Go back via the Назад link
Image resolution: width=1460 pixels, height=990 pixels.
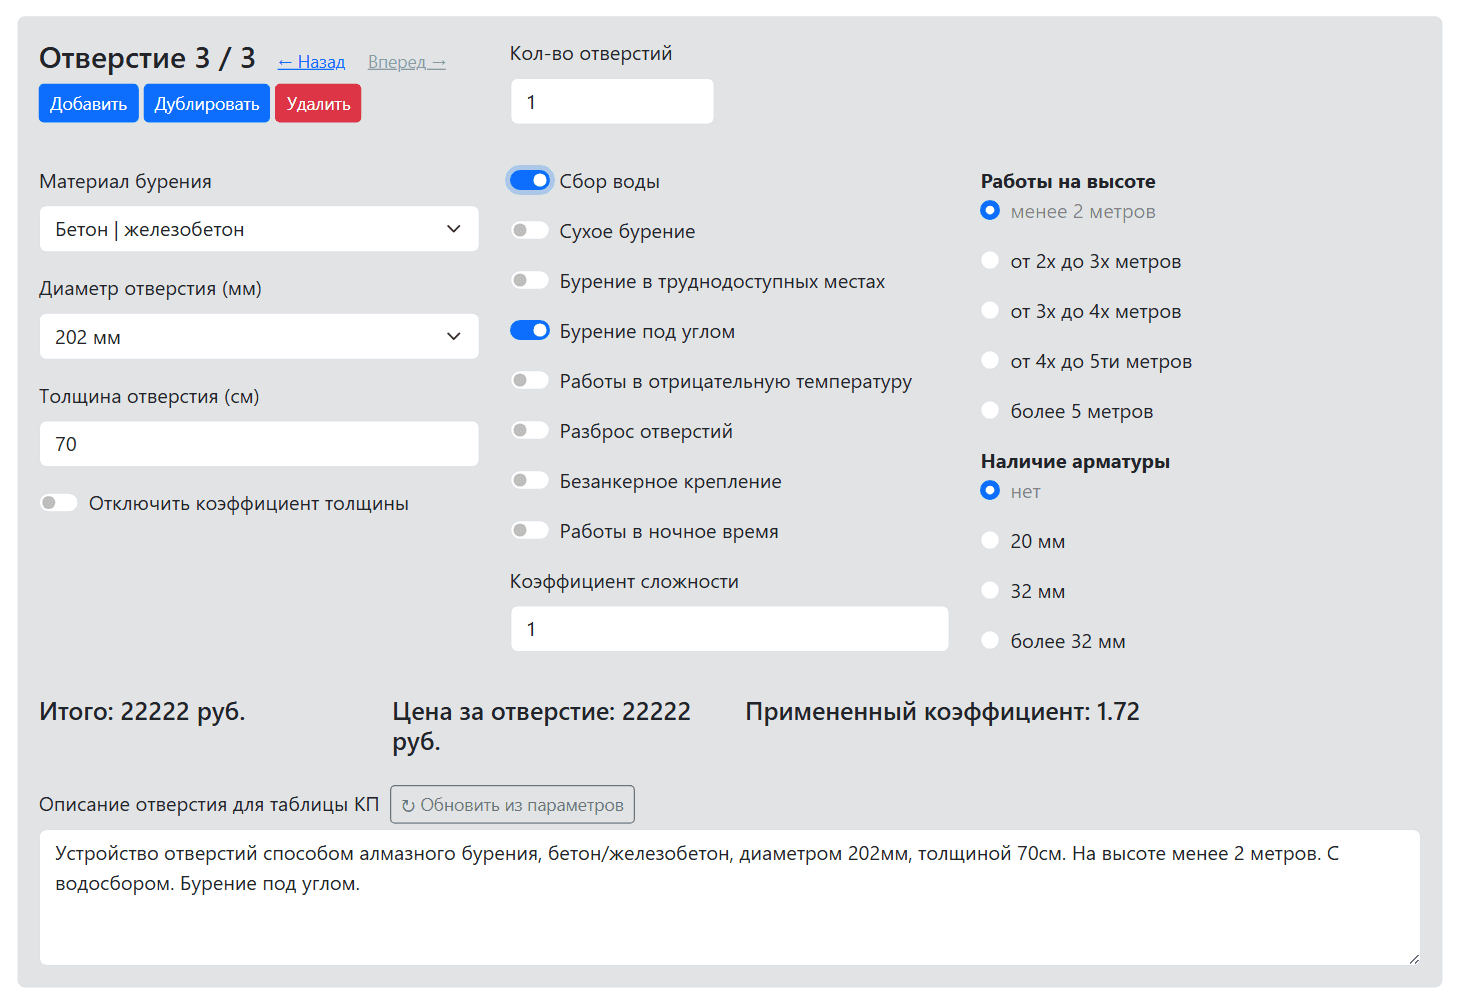[311, 62]
